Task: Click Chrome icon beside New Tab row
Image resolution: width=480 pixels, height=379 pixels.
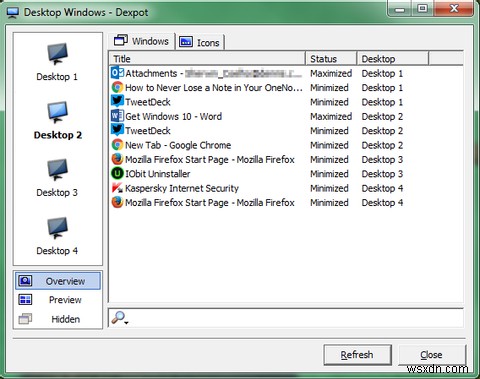Action: tap(117, 145)
